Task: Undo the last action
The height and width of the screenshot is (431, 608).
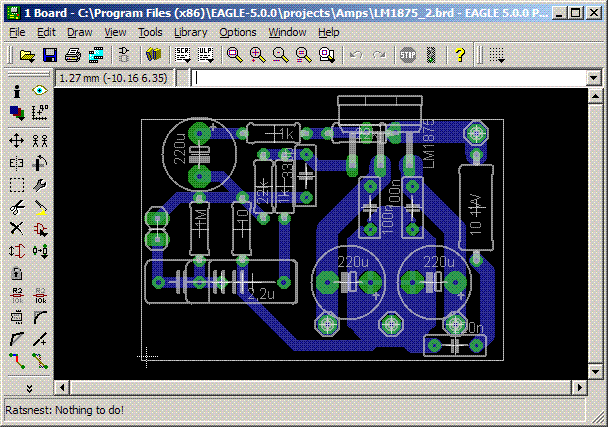Action: coord(356,55)
